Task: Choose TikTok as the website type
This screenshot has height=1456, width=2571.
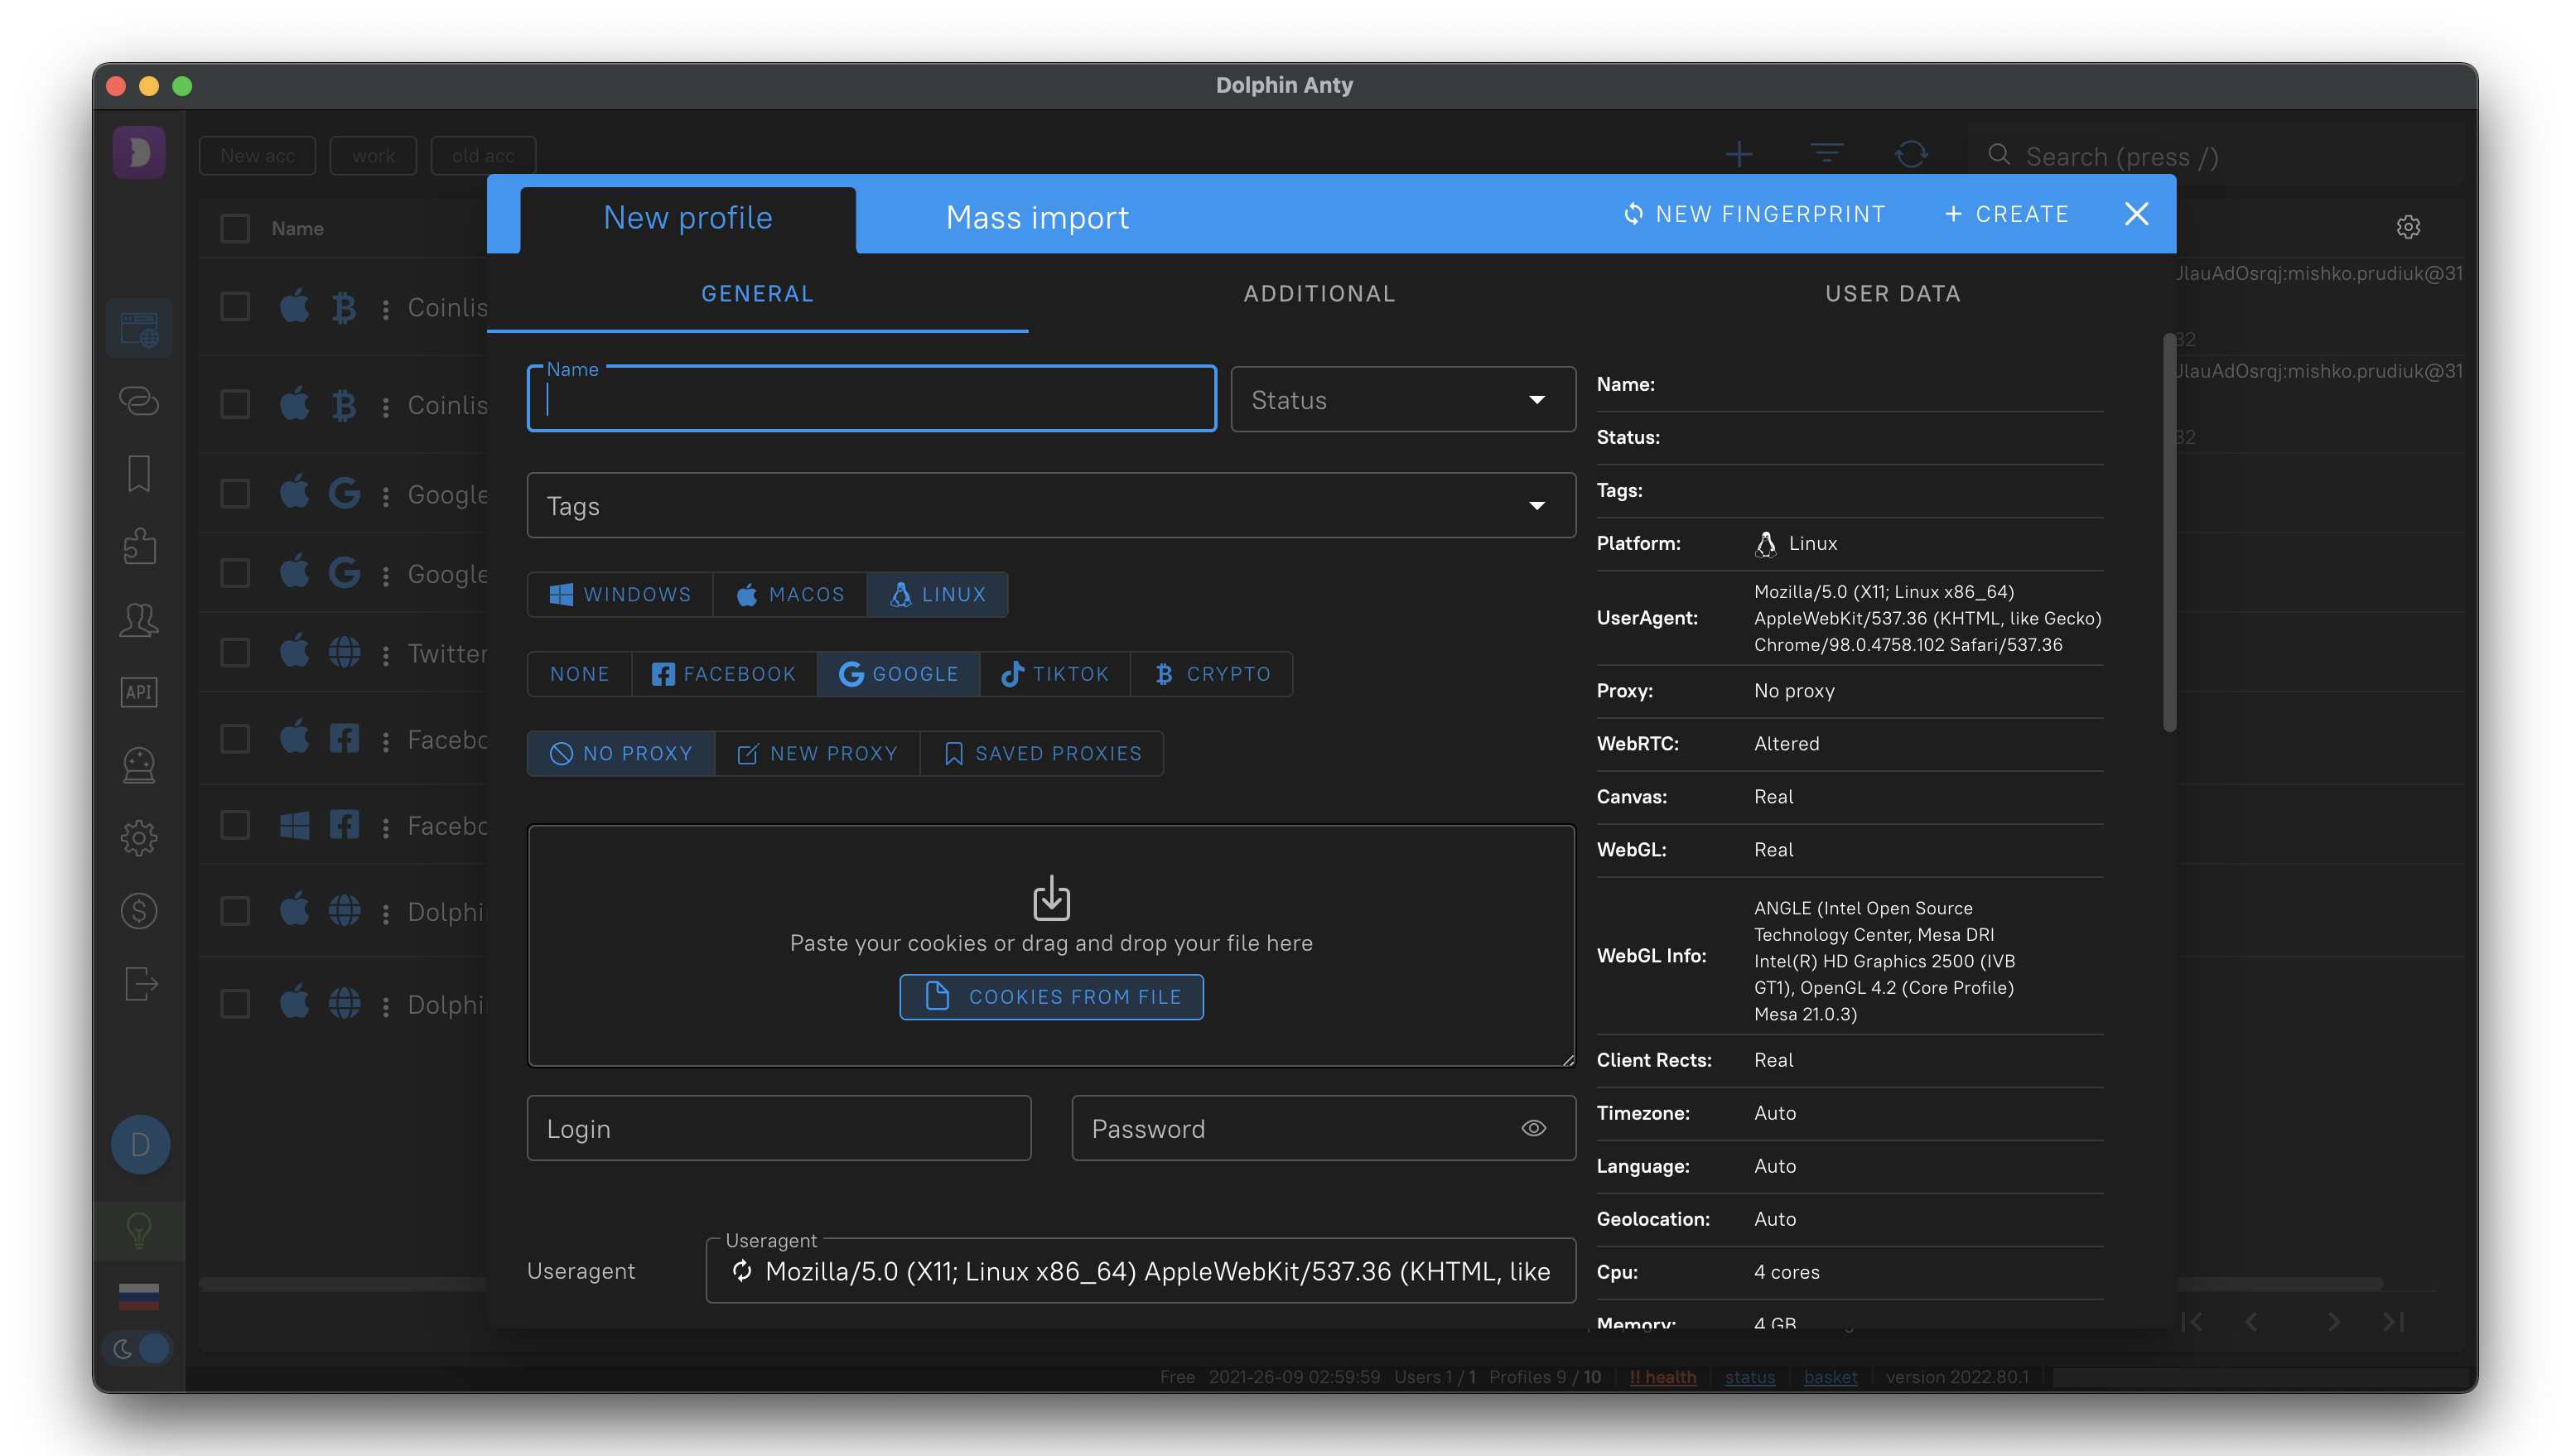Action: coord(1055,674)
